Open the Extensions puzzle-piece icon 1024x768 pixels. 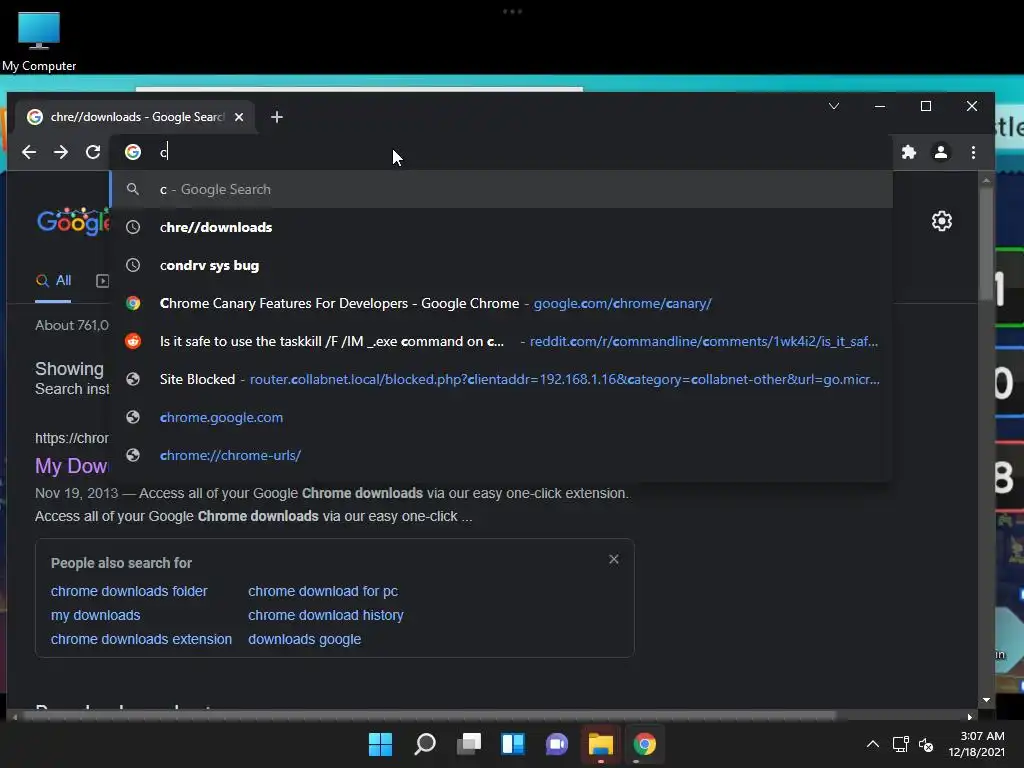pos(908,152)
